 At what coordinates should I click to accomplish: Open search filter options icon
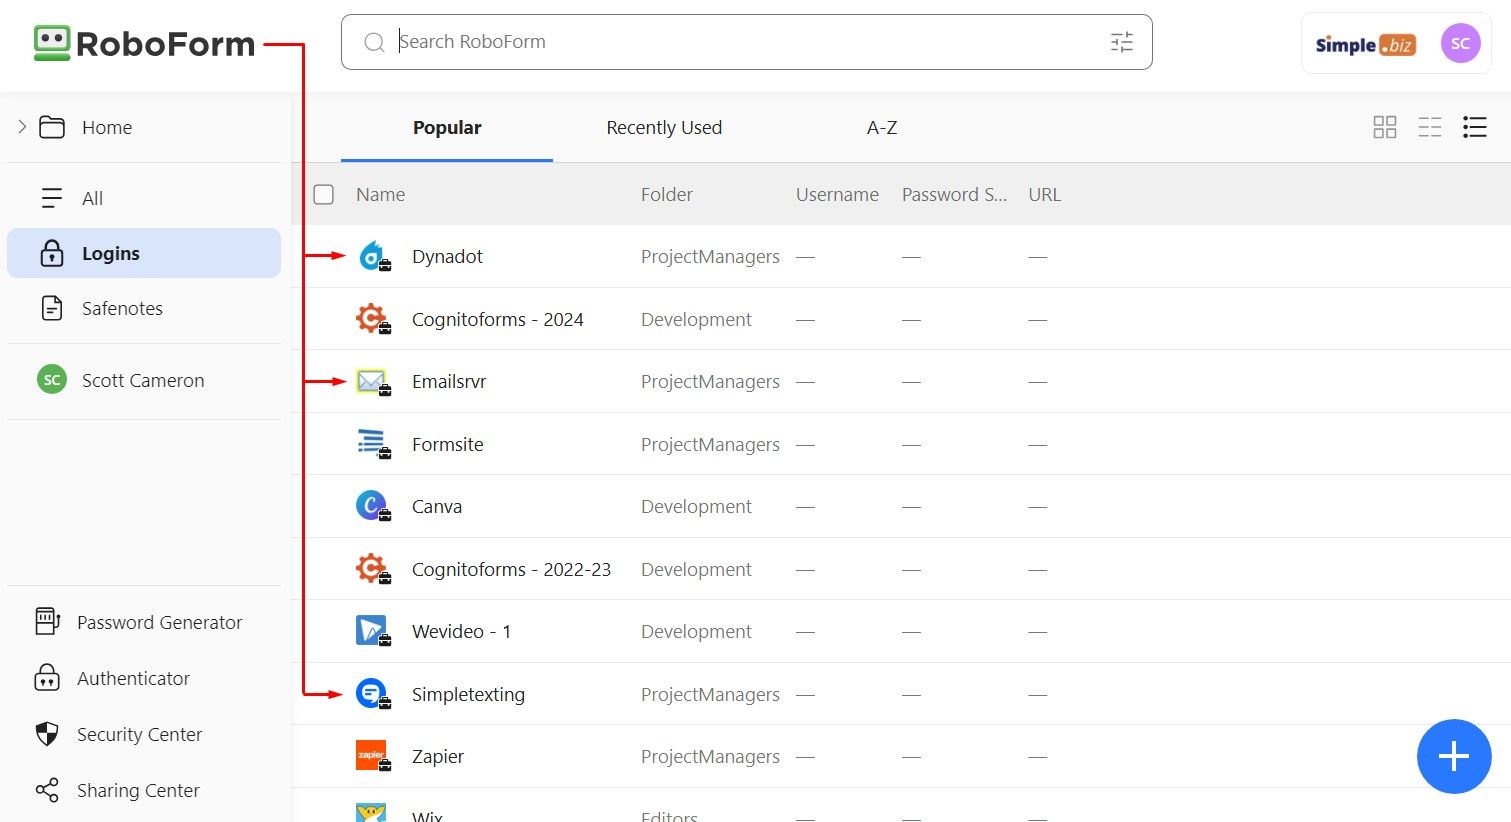pyautogui.click(x=1122, y=42)
